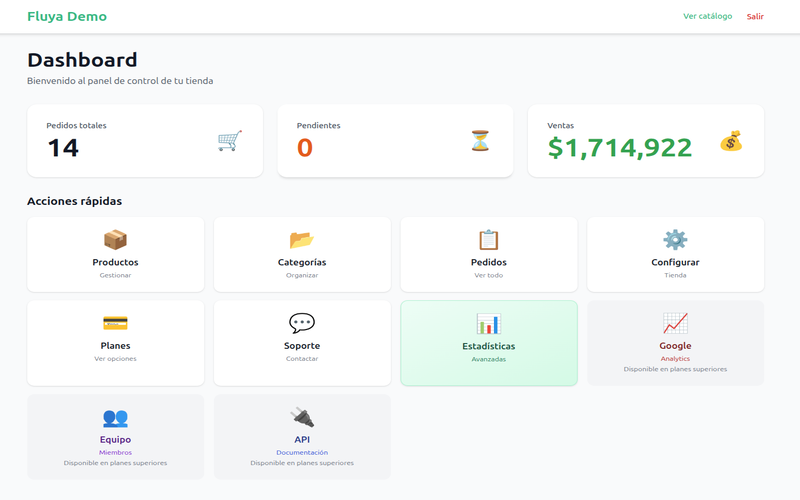Click the API plug icon
The width and height of the screenshot is (800, 500).
pos(302,417)
